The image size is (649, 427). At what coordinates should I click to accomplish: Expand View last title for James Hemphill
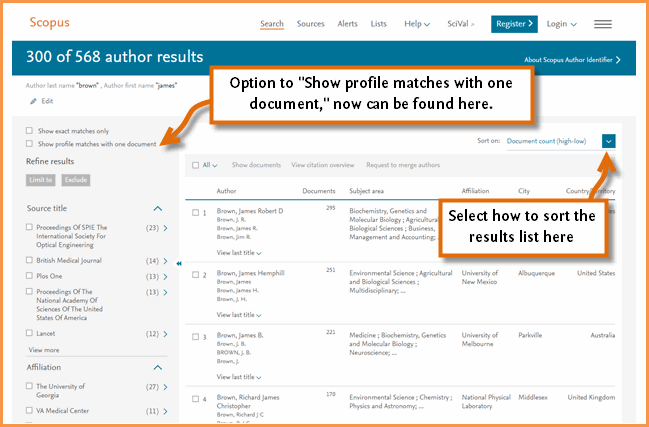click(x=239, y=315)
